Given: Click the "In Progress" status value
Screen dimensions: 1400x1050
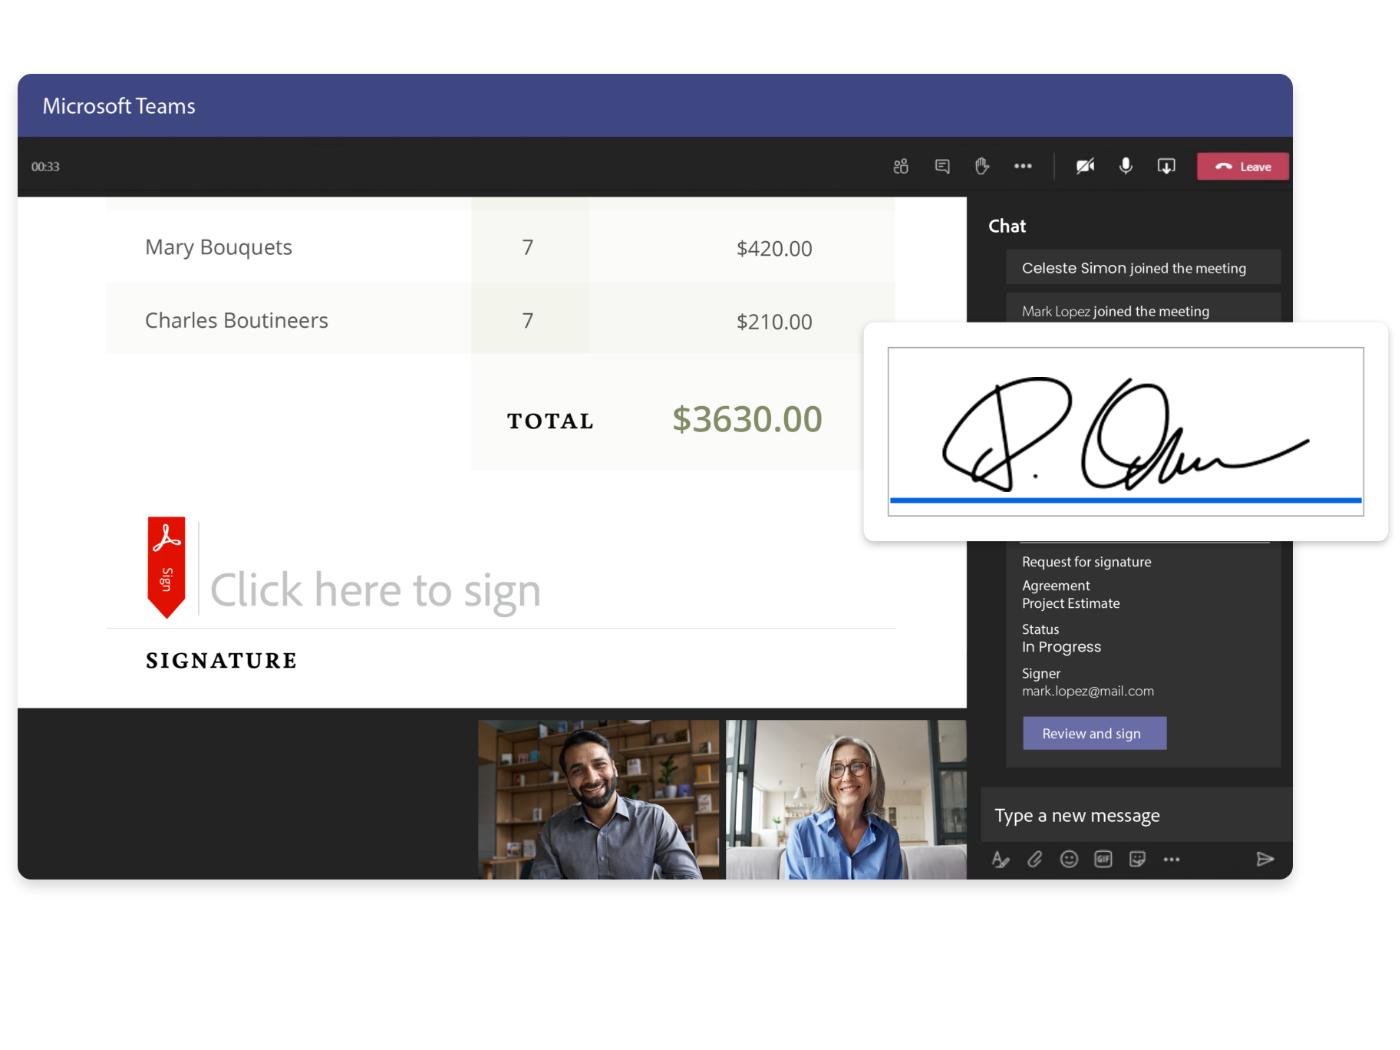Looking at the screenshot, I should [x=1061, y=647].
